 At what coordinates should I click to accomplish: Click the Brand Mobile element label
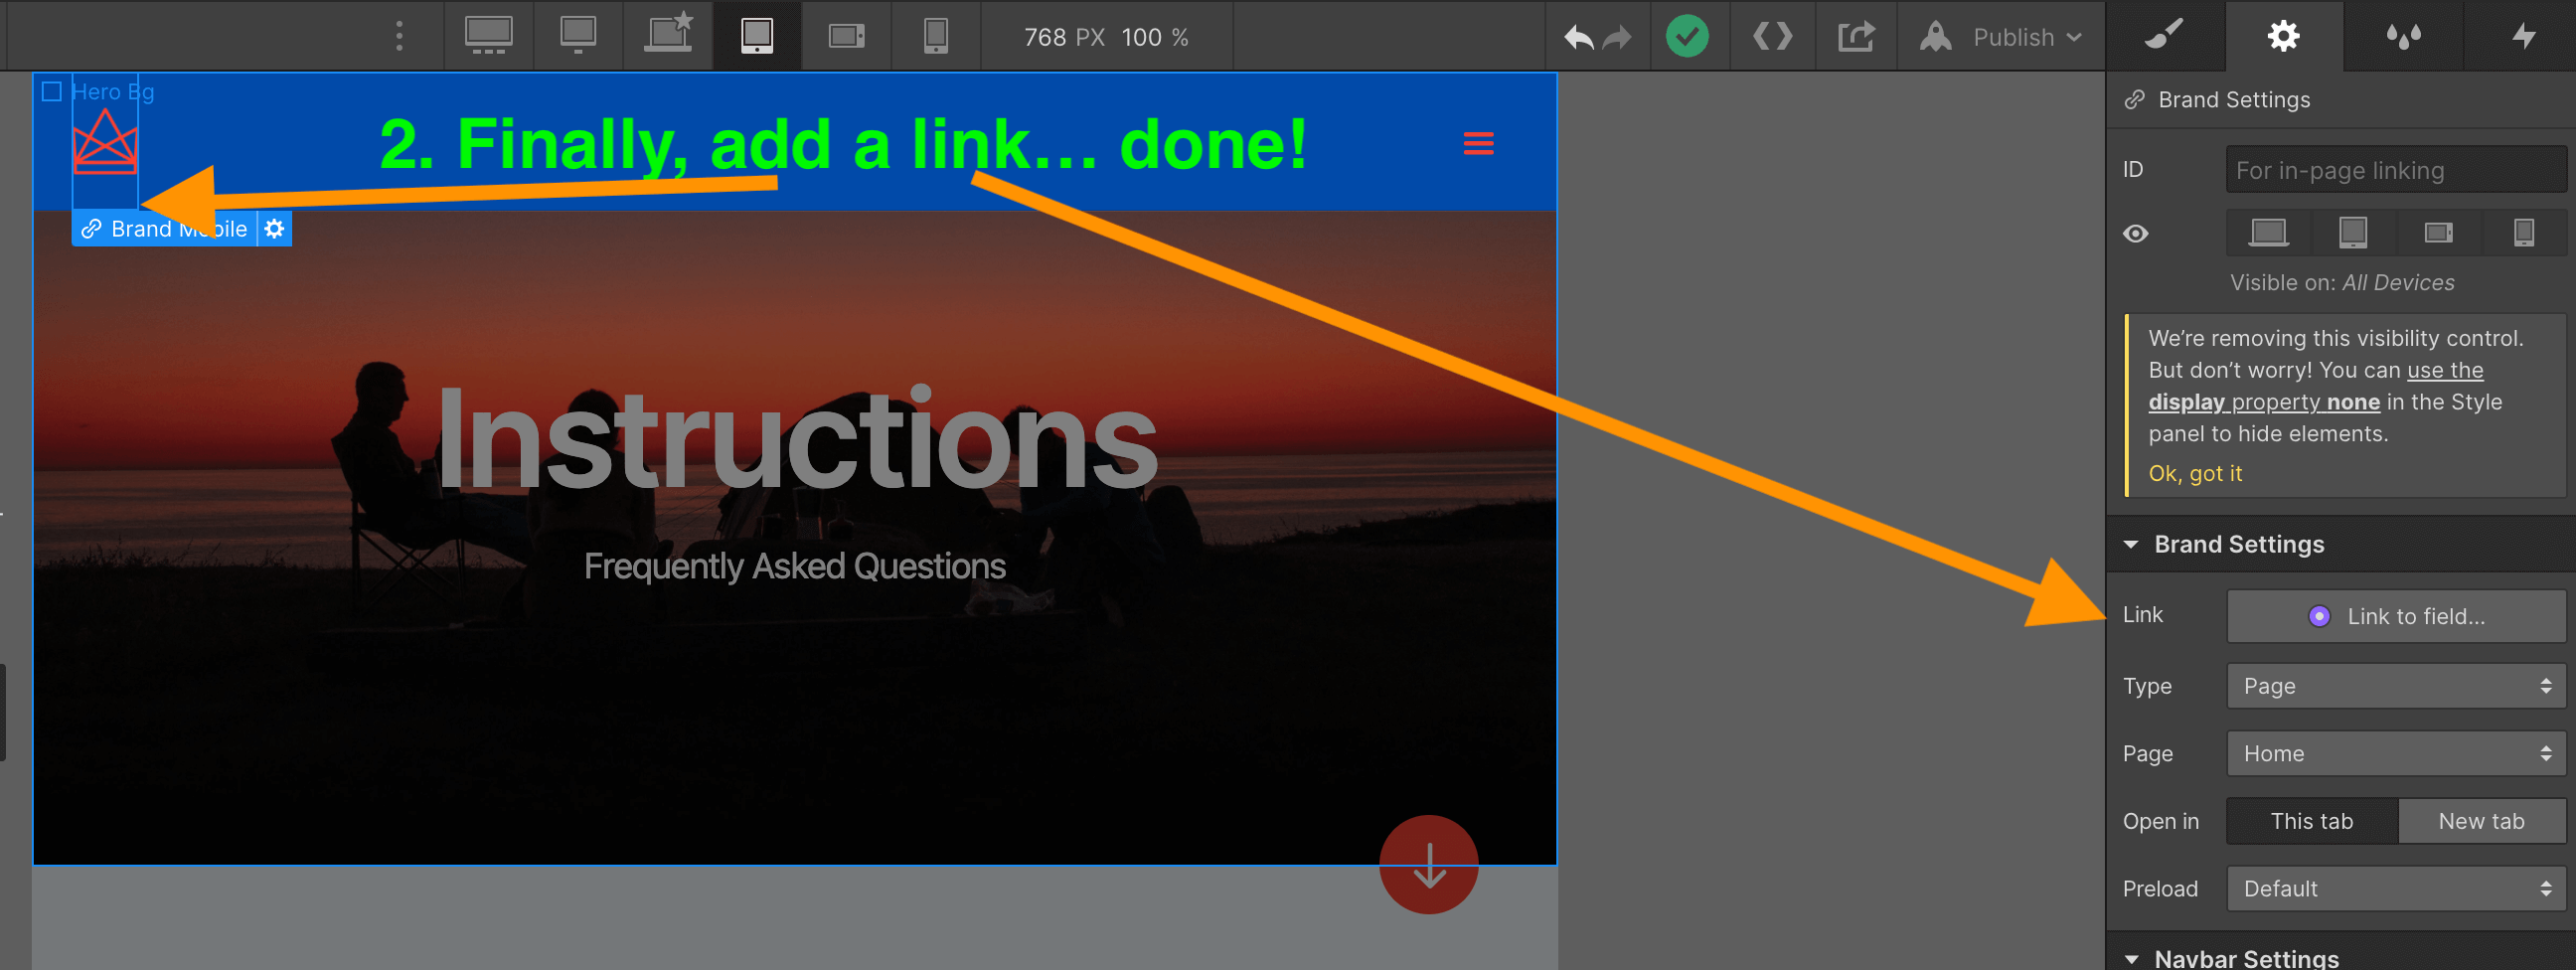pos(165,229)
